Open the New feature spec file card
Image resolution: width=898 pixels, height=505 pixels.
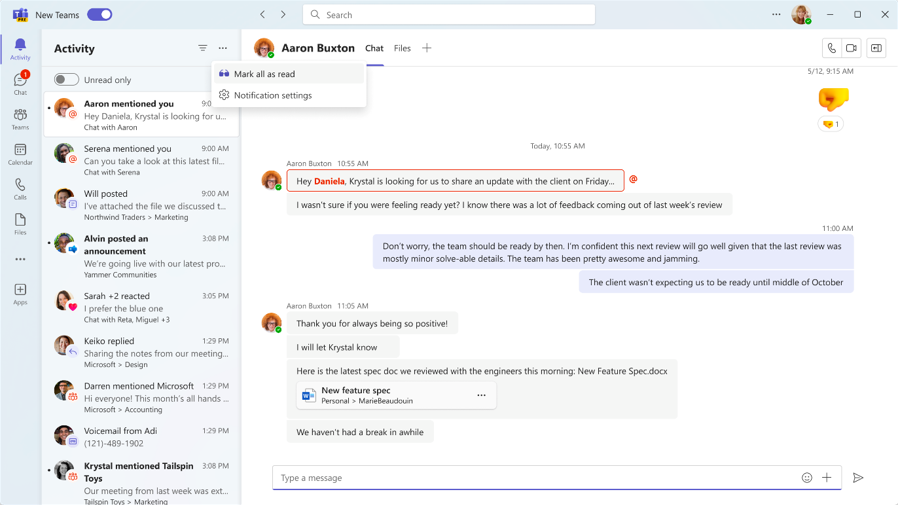point(396,395)
